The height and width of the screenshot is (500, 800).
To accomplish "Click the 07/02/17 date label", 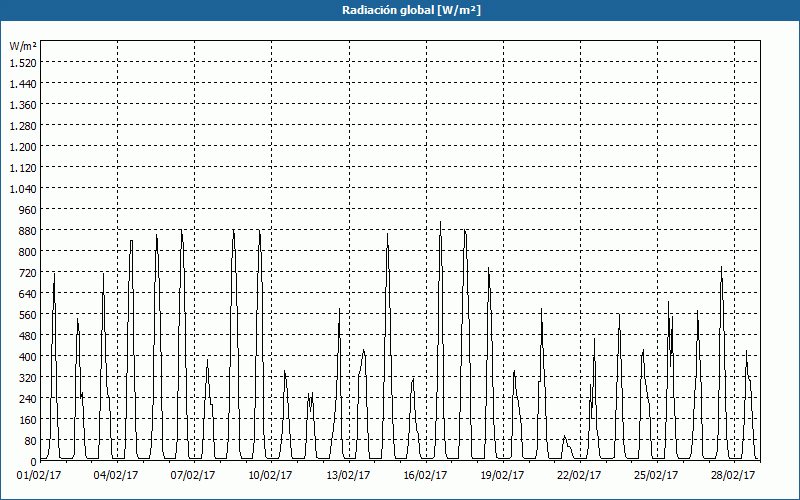I will point(193,476).
